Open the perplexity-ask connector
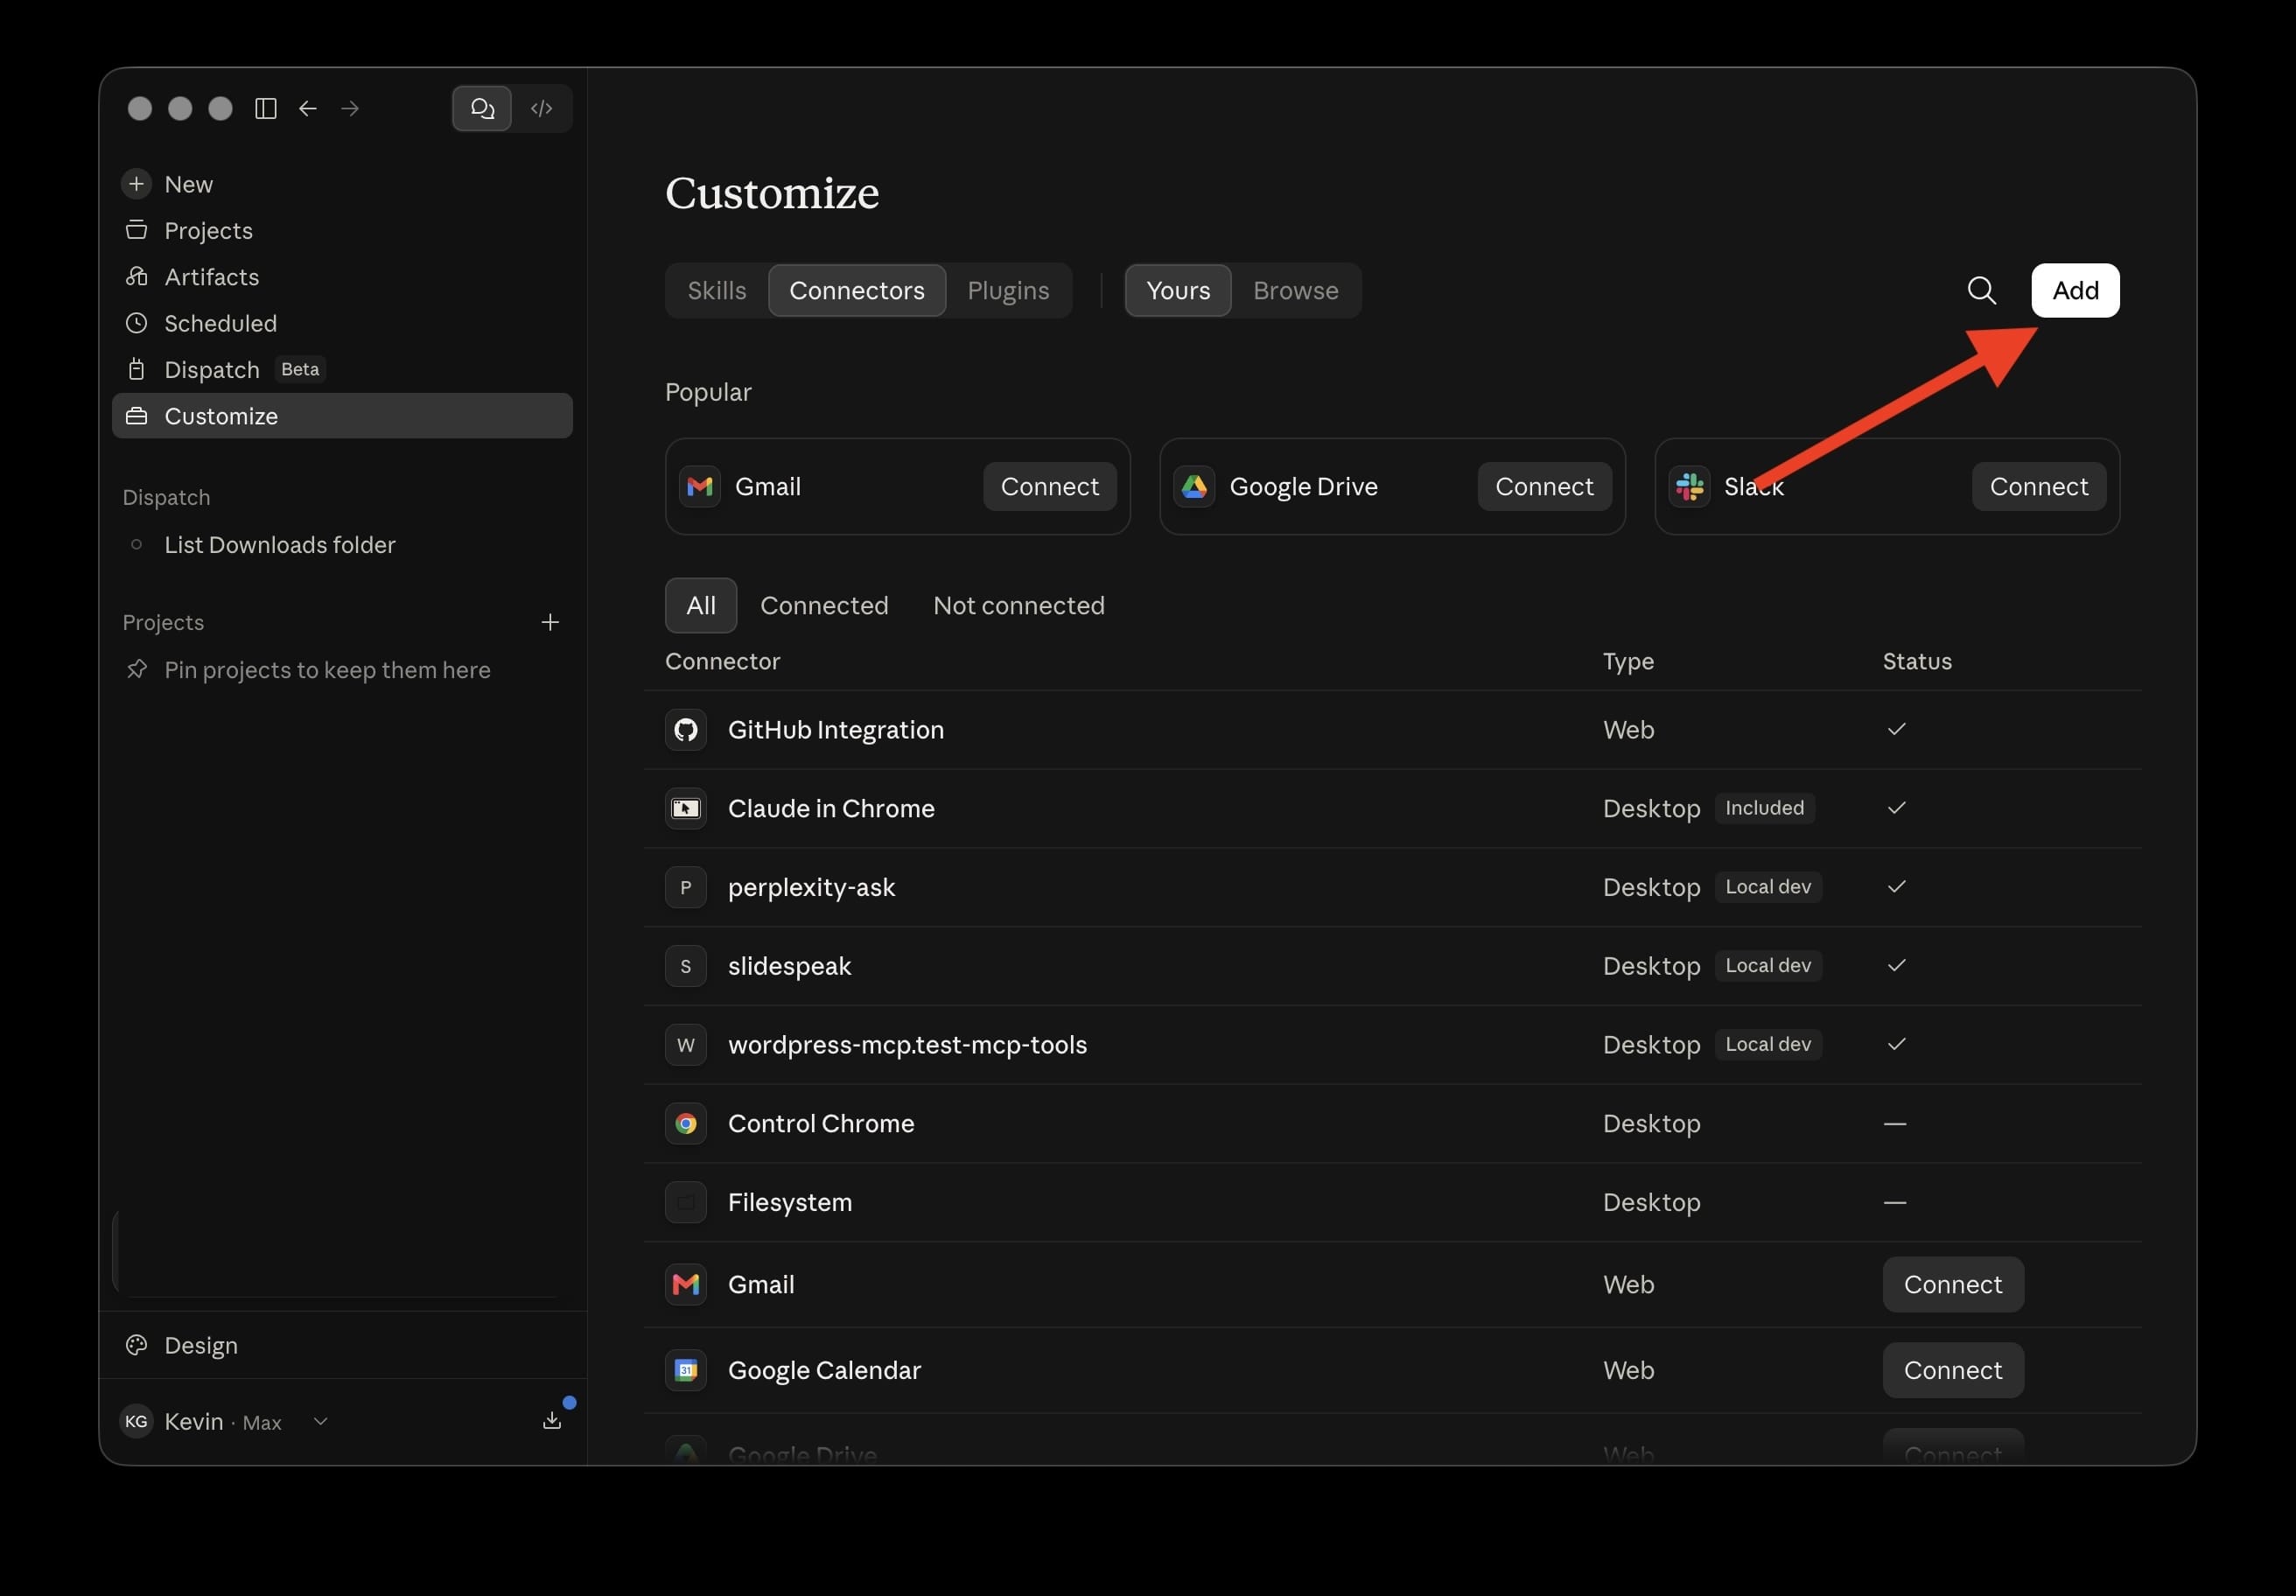Image resolution: width=2296 pixels, height=1596 pixels. (x=1392, y=888)
